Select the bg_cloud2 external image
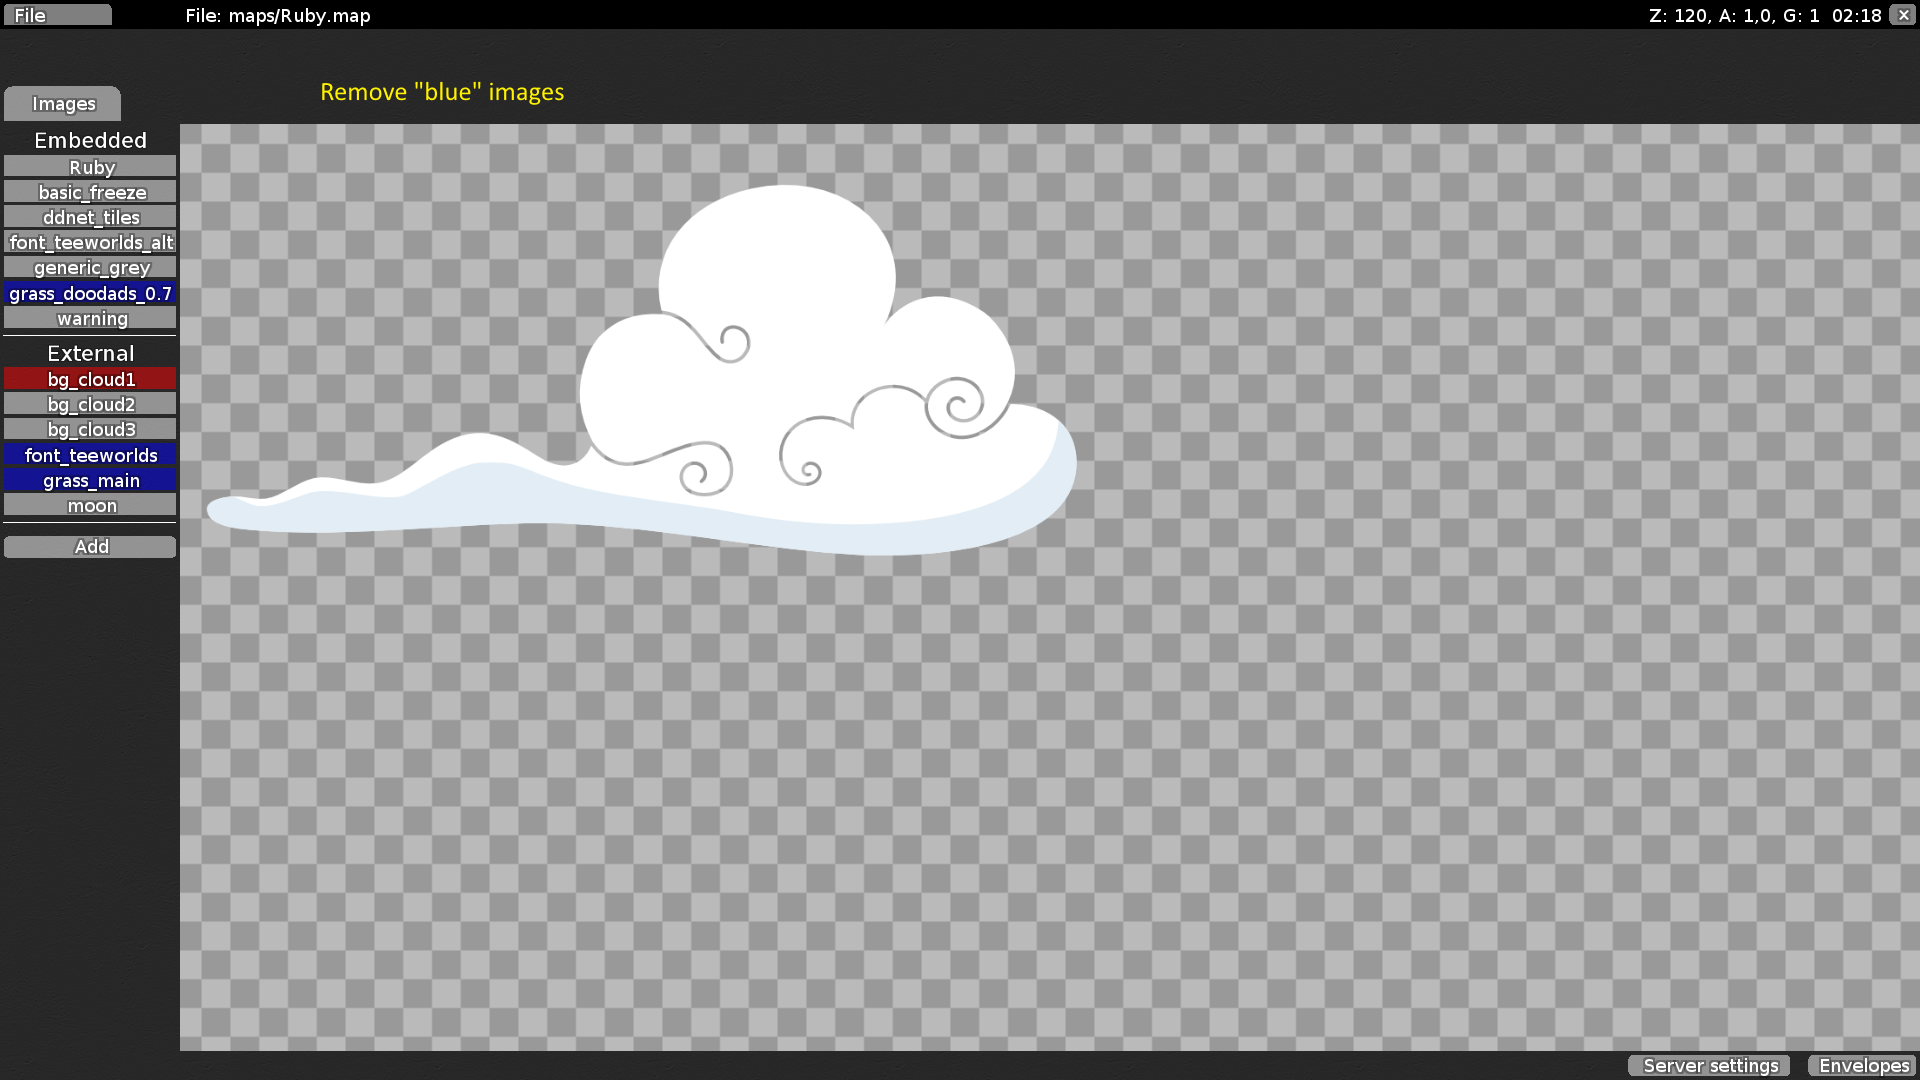This screenshot has height=1080, width=1920. 90,404
